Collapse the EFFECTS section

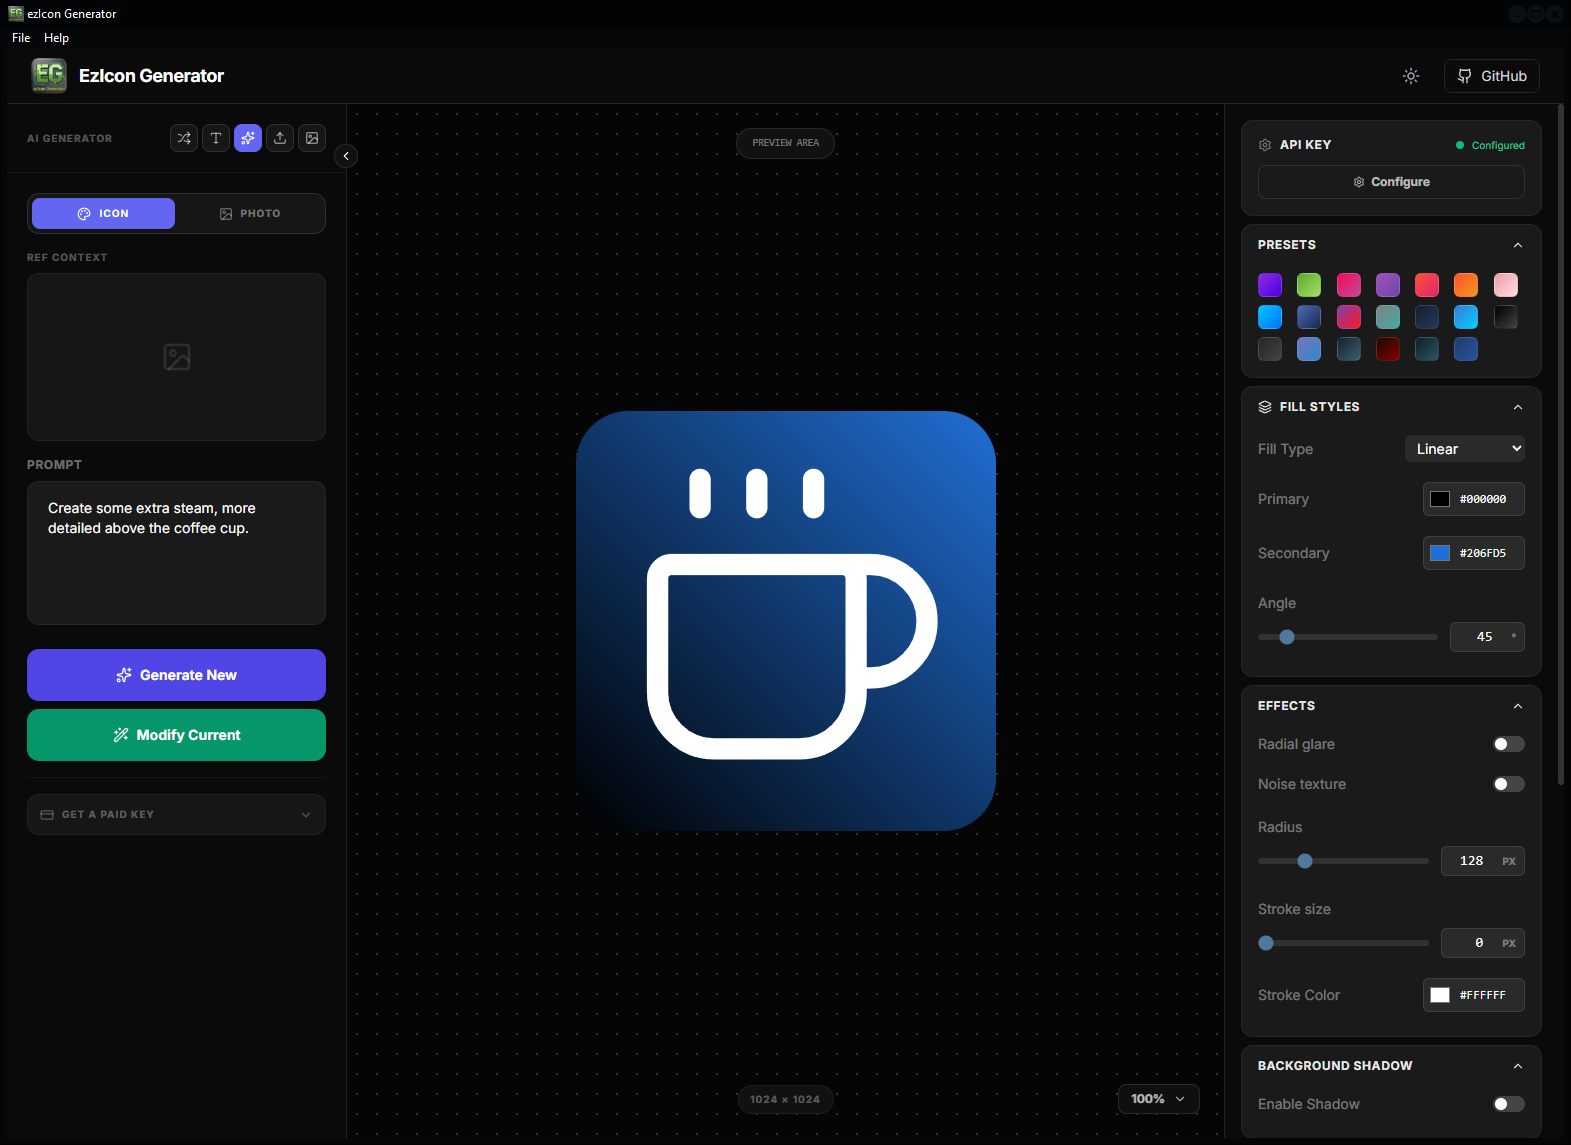(1518, 706)
